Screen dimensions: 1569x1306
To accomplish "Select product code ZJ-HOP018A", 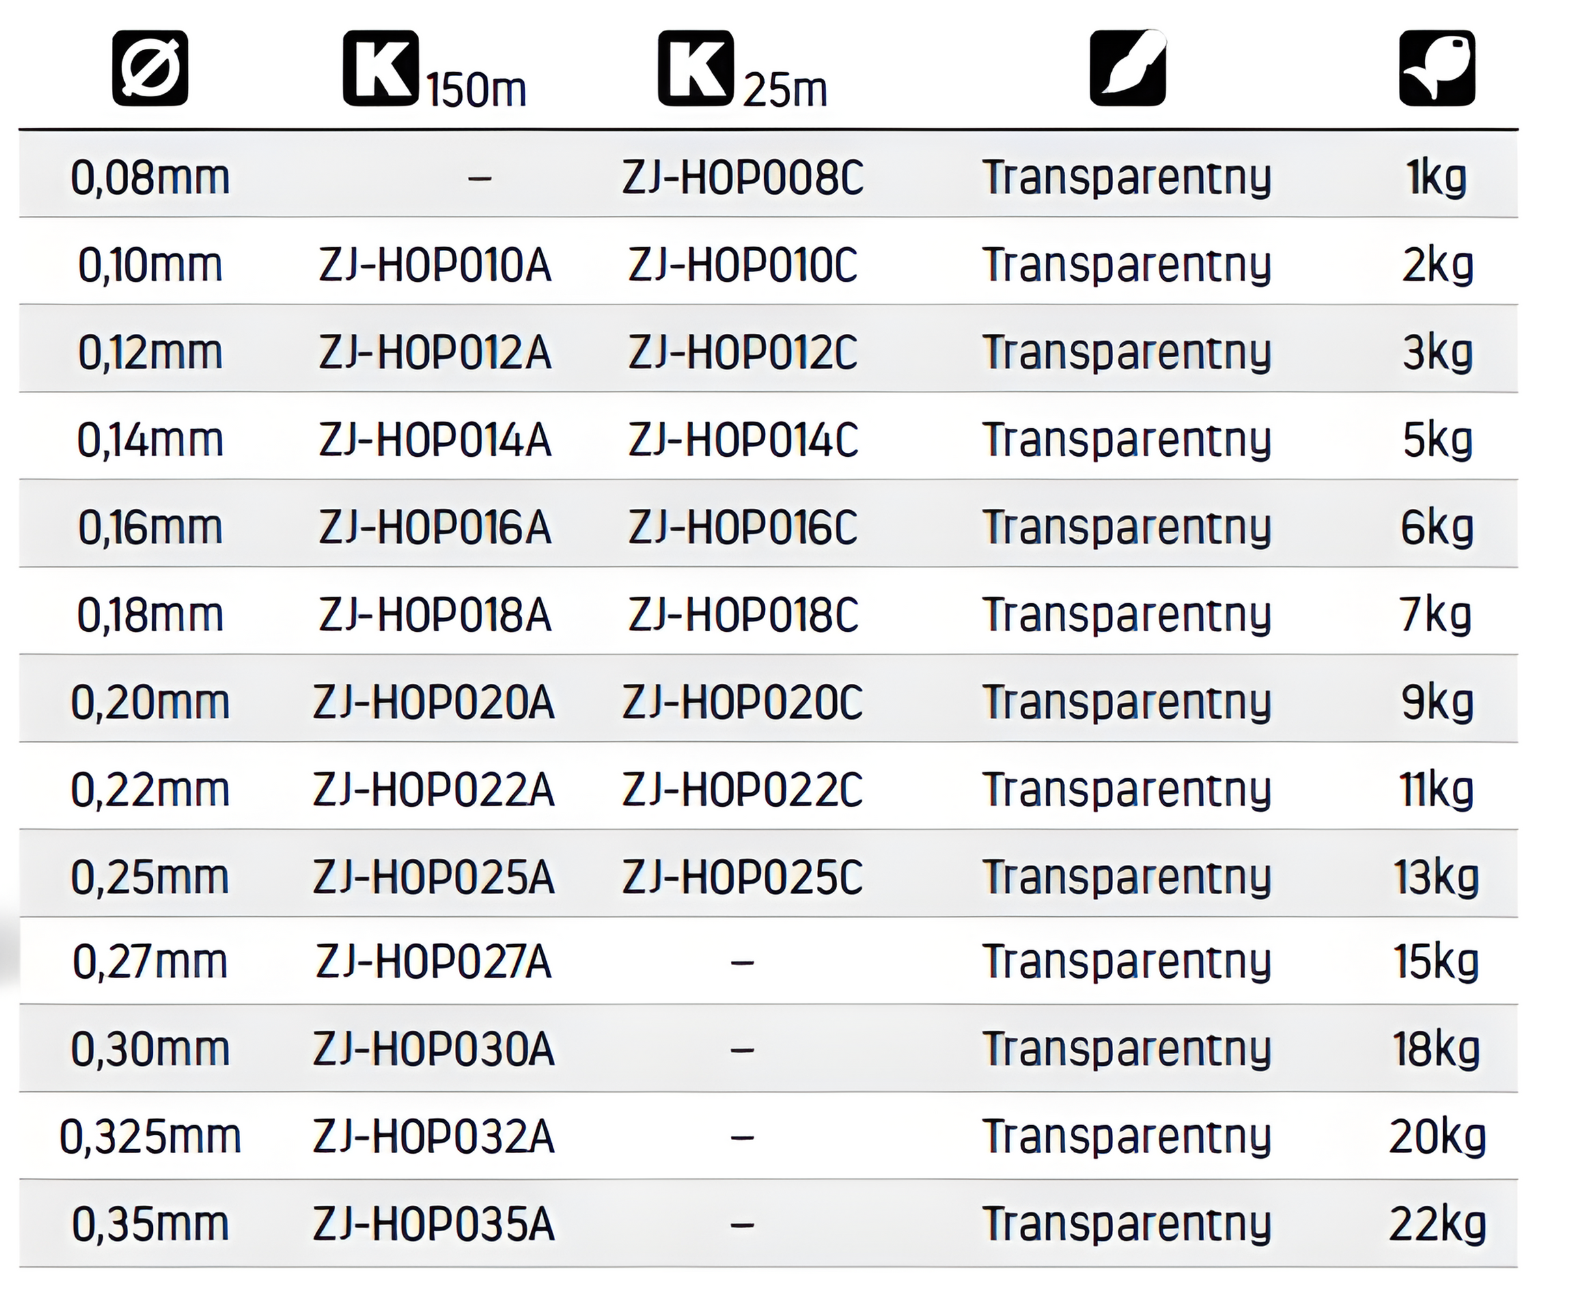I will coord(435,616).
